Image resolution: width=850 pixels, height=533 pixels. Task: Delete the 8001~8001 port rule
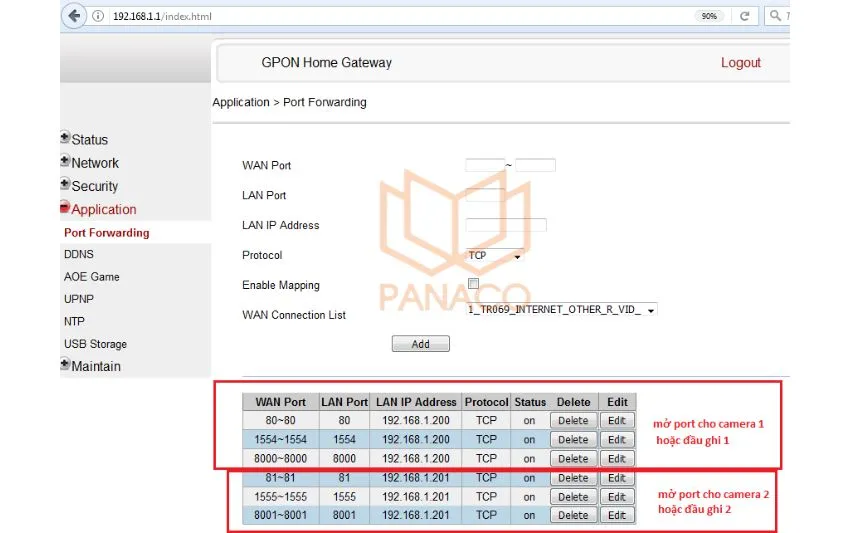(x=573, y=515)
